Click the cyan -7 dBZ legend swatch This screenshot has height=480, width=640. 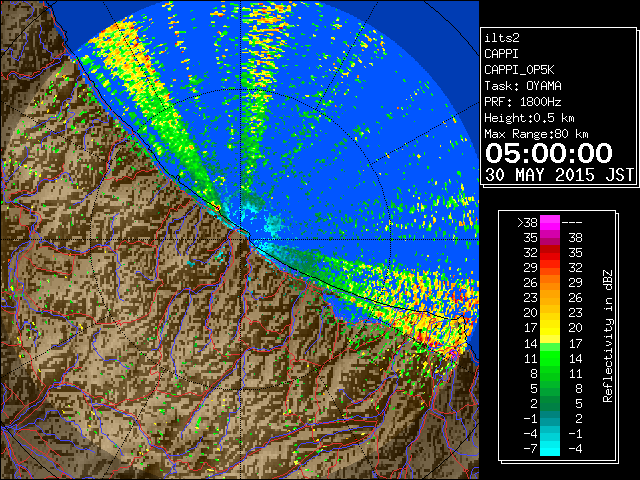[x=550, y=448]
